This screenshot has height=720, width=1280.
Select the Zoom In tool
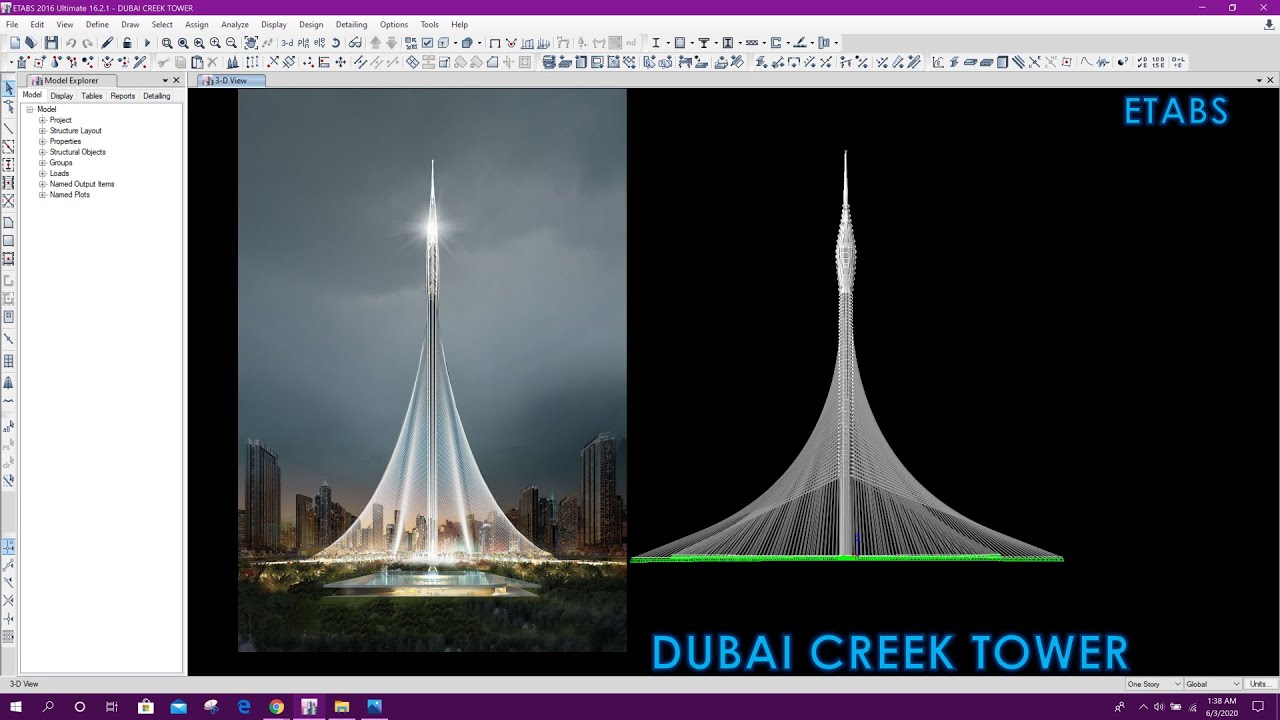[216, 42]
